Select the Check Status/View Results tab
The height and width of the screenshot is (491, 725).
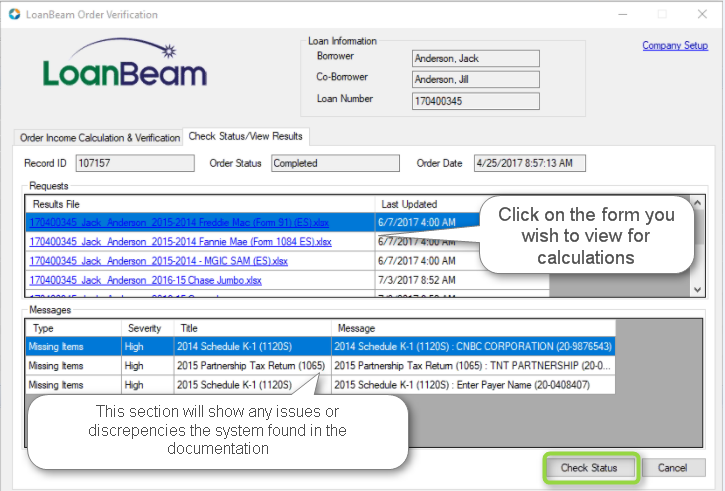tap(246, 136)
